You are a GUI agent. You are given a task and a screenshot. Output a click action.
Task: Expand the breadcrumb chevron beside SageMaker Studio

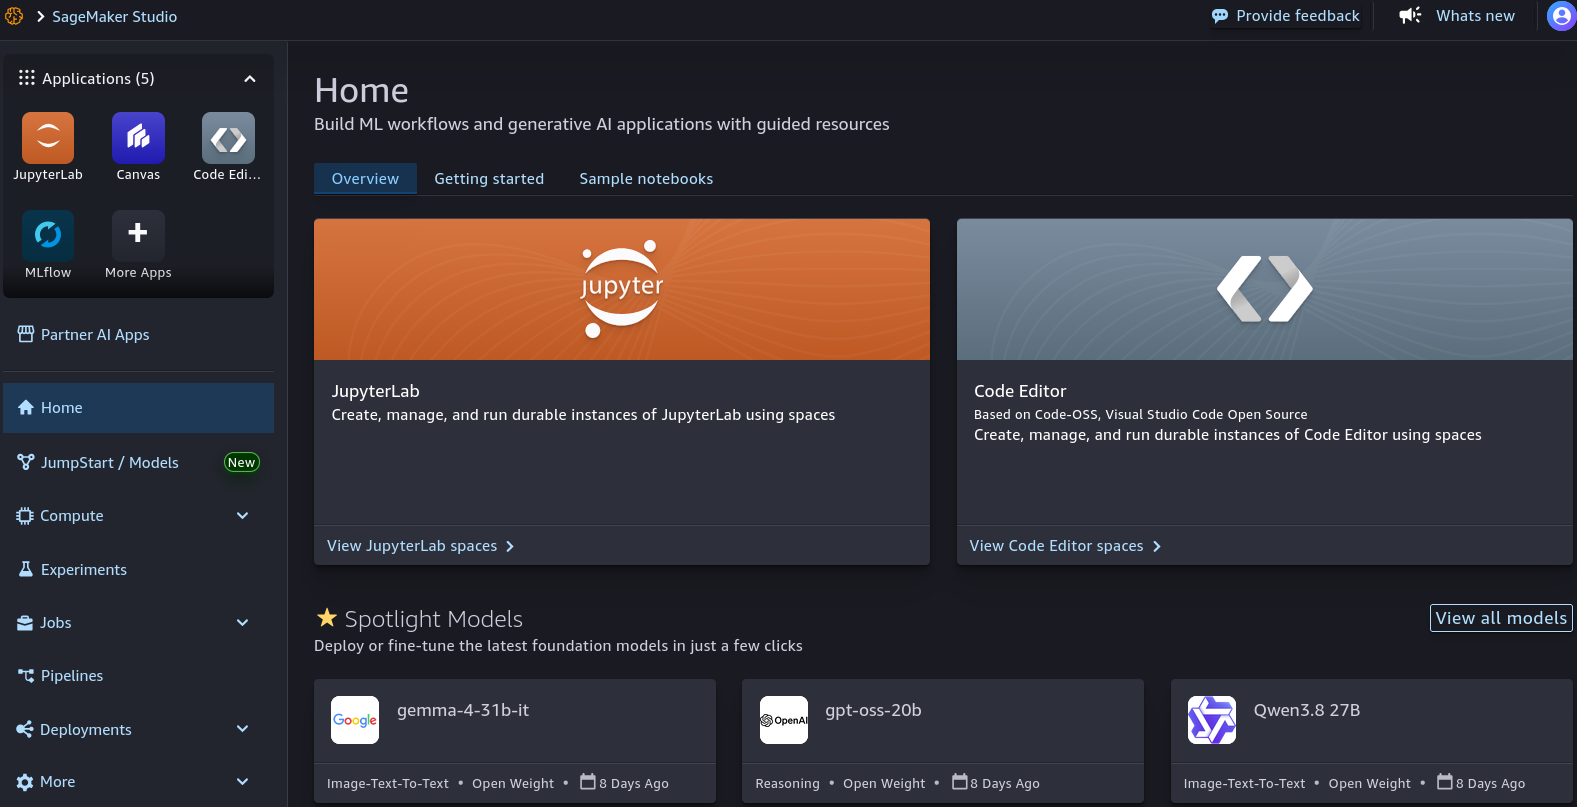41,16
